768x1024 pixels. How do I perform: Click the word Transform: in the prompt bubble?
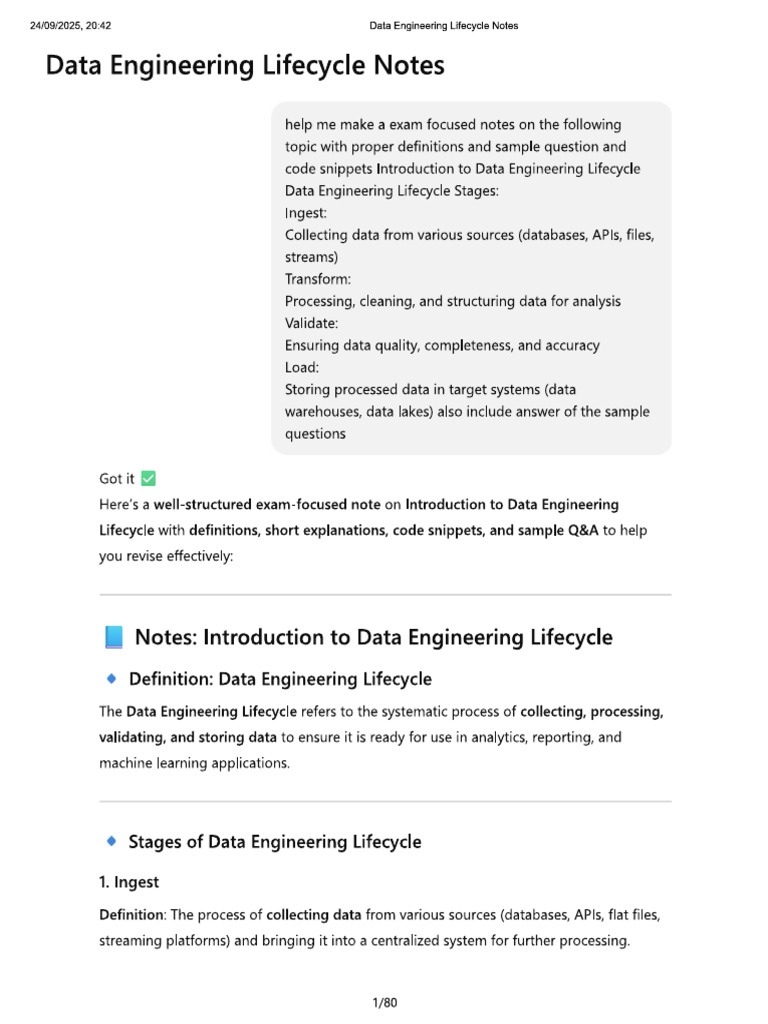(x=317, y=279)
